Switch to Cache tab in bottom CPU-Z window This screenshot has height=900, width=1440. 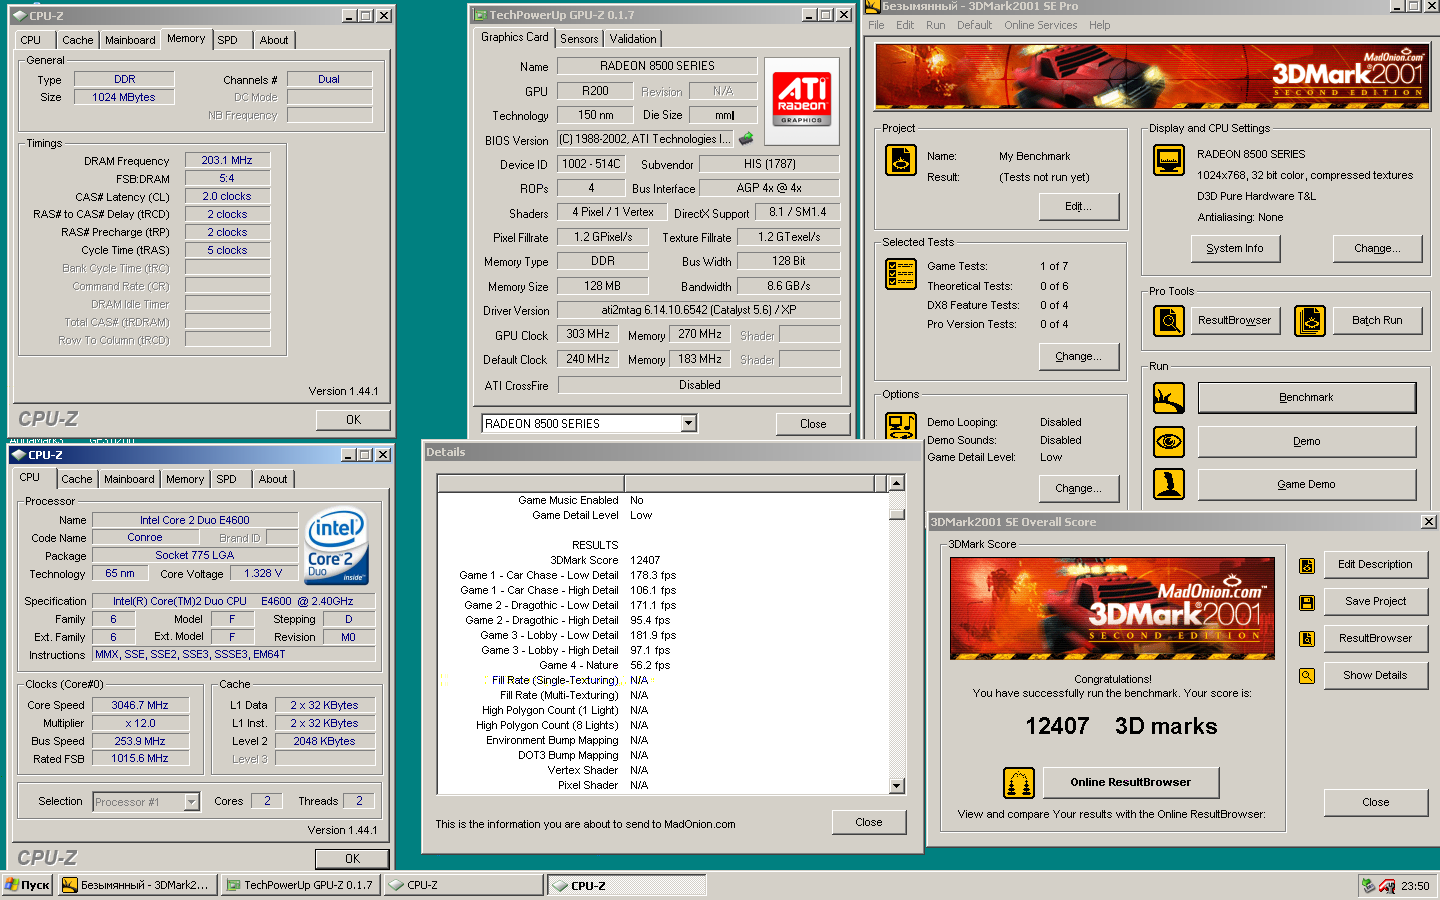pyautogui.click(x=77, y=479)
